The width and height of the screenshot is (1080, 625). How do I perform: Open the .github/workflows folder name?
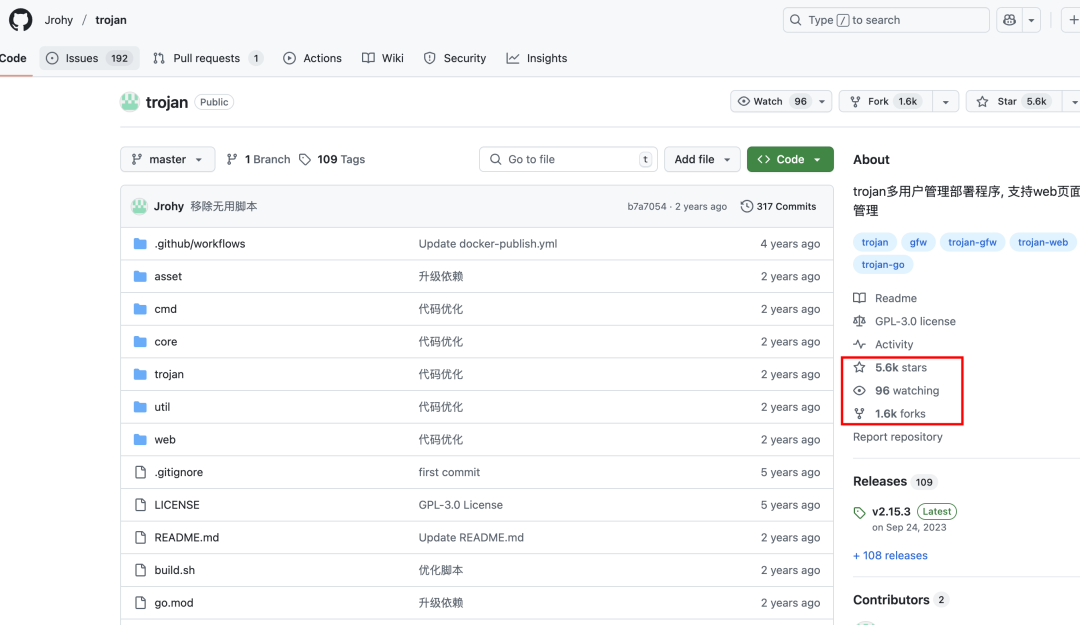pyautogui.click(x=200, y=243)
